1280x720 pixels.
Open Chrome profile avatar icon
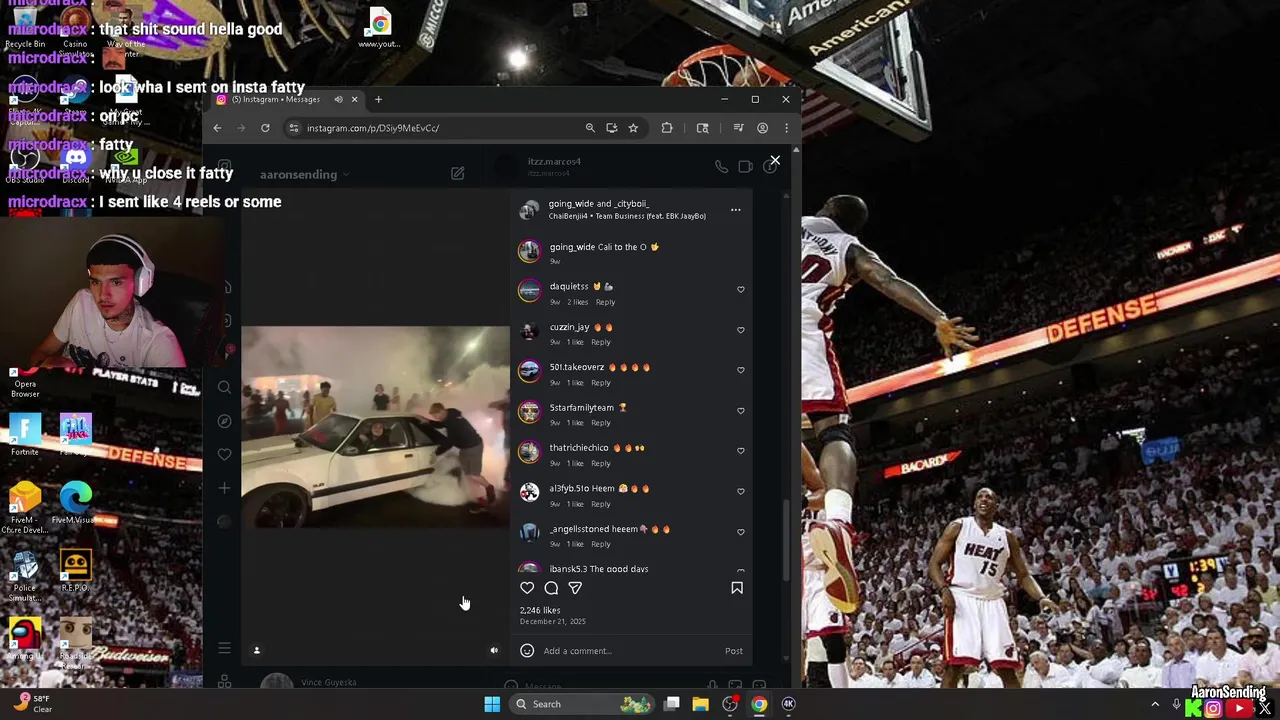(x=762, y=128)
